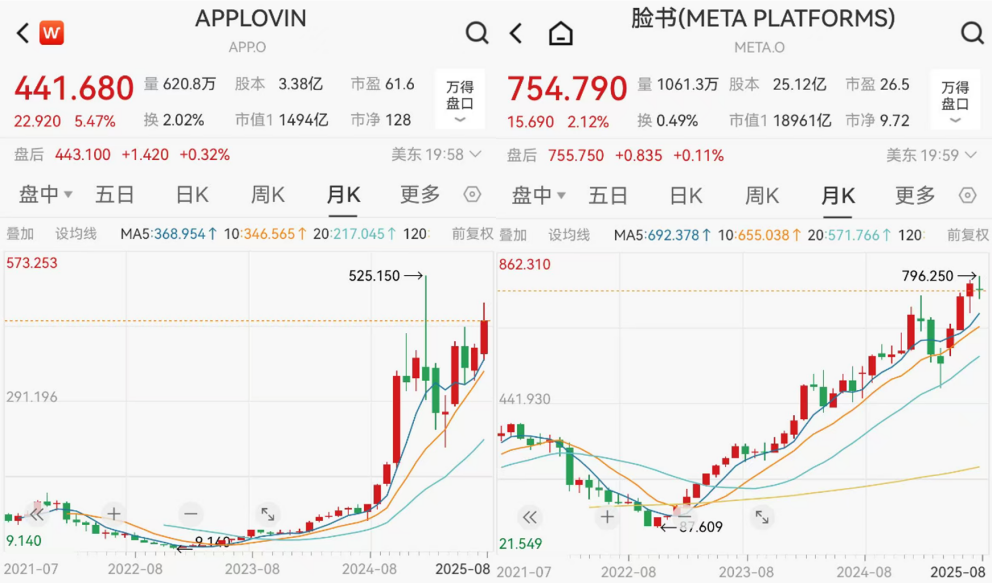Screen dimensions: 992x583
Task: Tap after-hours price 443.100
Action: tap(83, 154)
